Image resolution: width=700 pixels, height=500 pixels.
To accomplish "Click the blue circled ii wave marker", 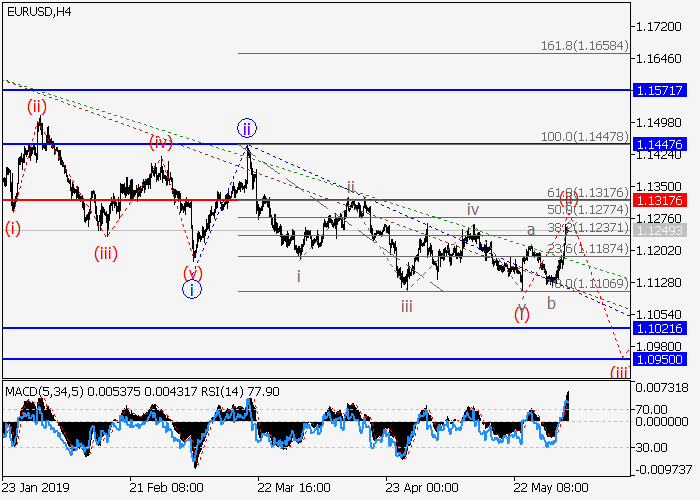I will pos(247,128).
